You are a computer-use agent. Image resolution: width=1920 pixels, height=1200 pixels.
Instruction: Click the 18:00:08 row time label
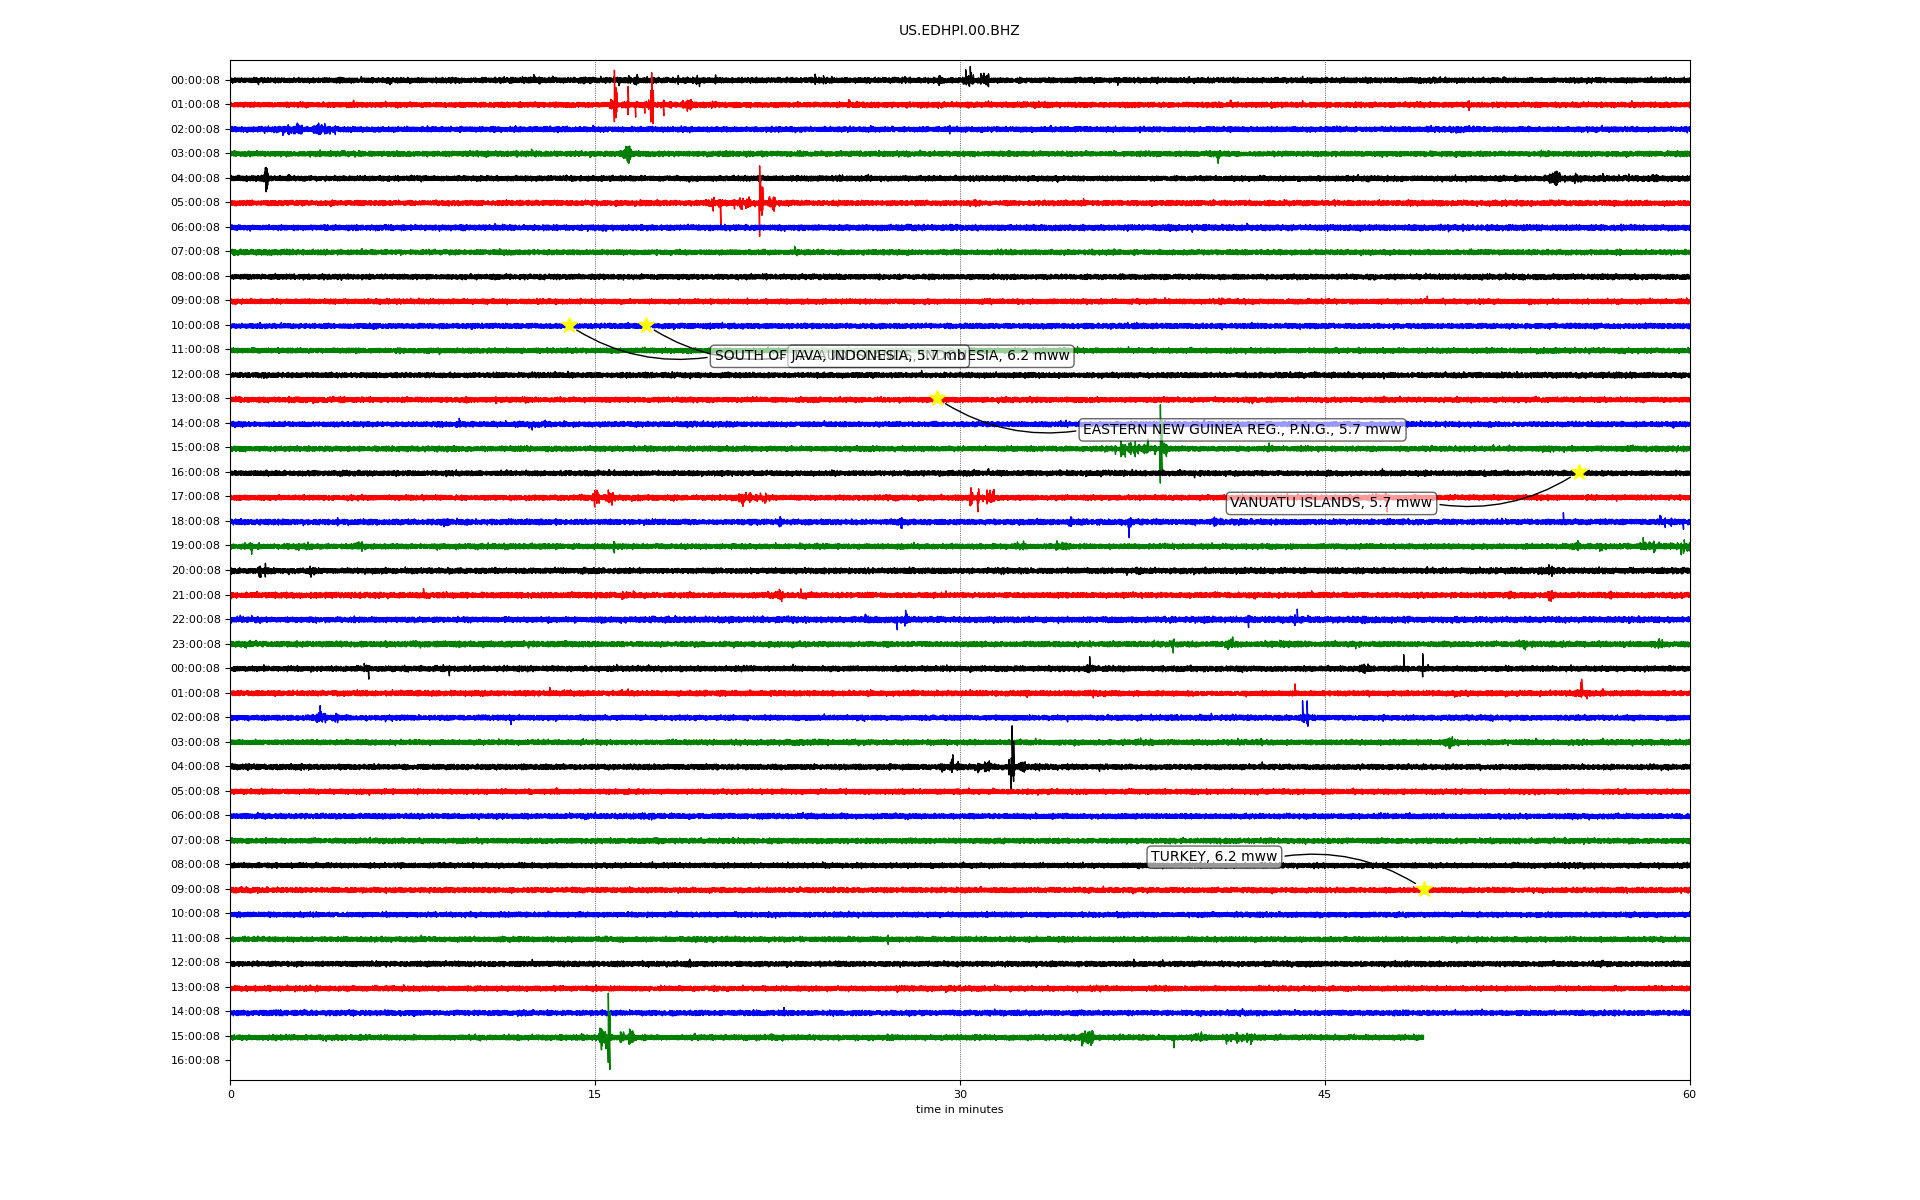click(x=195, y=522)
